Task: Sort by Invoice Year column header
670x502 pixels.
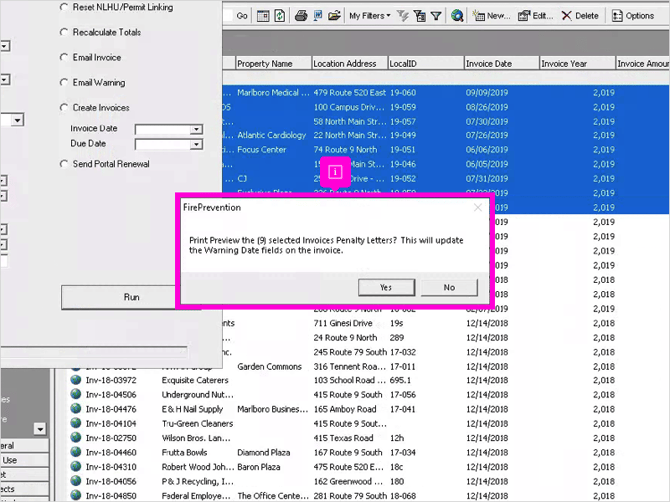Action: 577,64
